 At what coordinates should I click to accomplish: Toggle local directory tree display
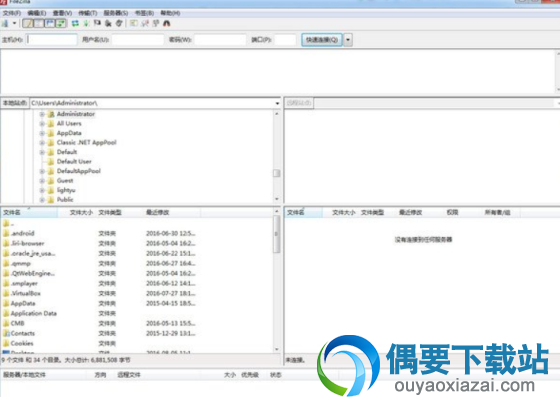[39, 24]
